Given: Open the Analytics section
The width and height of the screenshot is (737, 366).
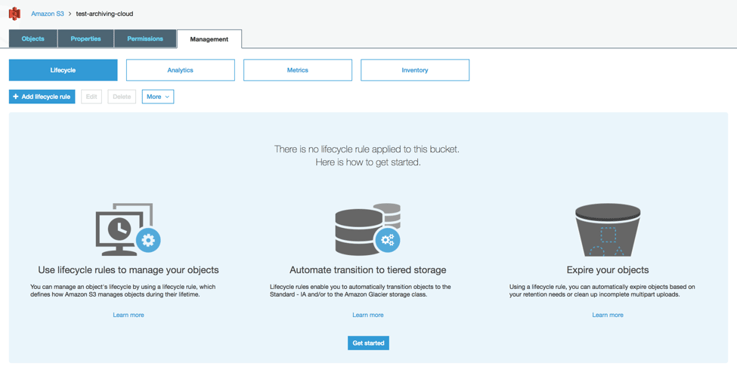Looking at the screenshot, I should 180,70.
